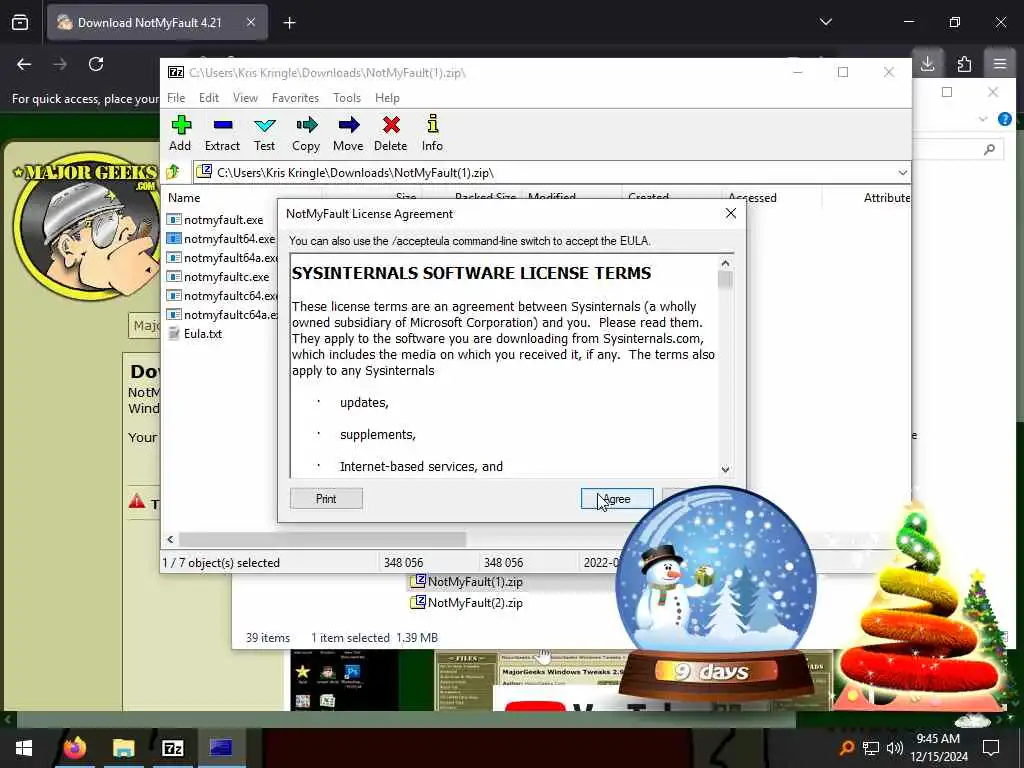Click the network icon in system tray
This screenshot has width=1024, height=768.
pyautogui.click(x=871, y=748)
